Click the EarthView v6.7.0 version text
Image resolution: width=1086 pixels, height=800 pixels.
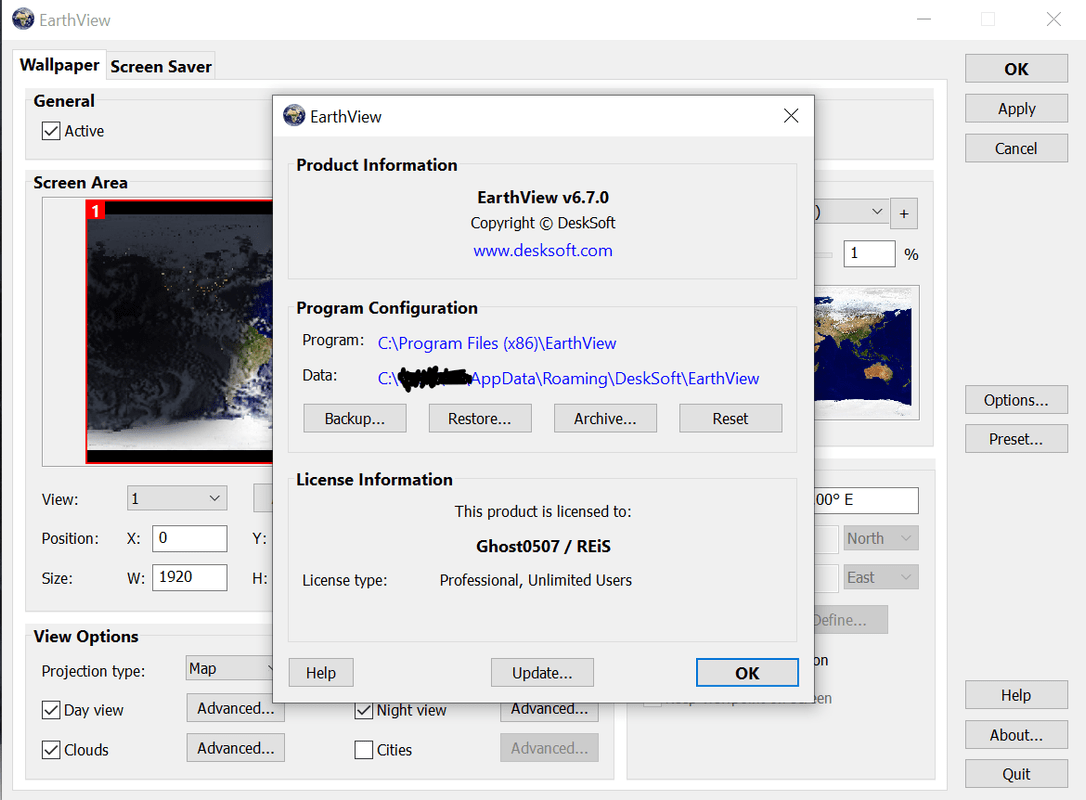tap(542, 197)
